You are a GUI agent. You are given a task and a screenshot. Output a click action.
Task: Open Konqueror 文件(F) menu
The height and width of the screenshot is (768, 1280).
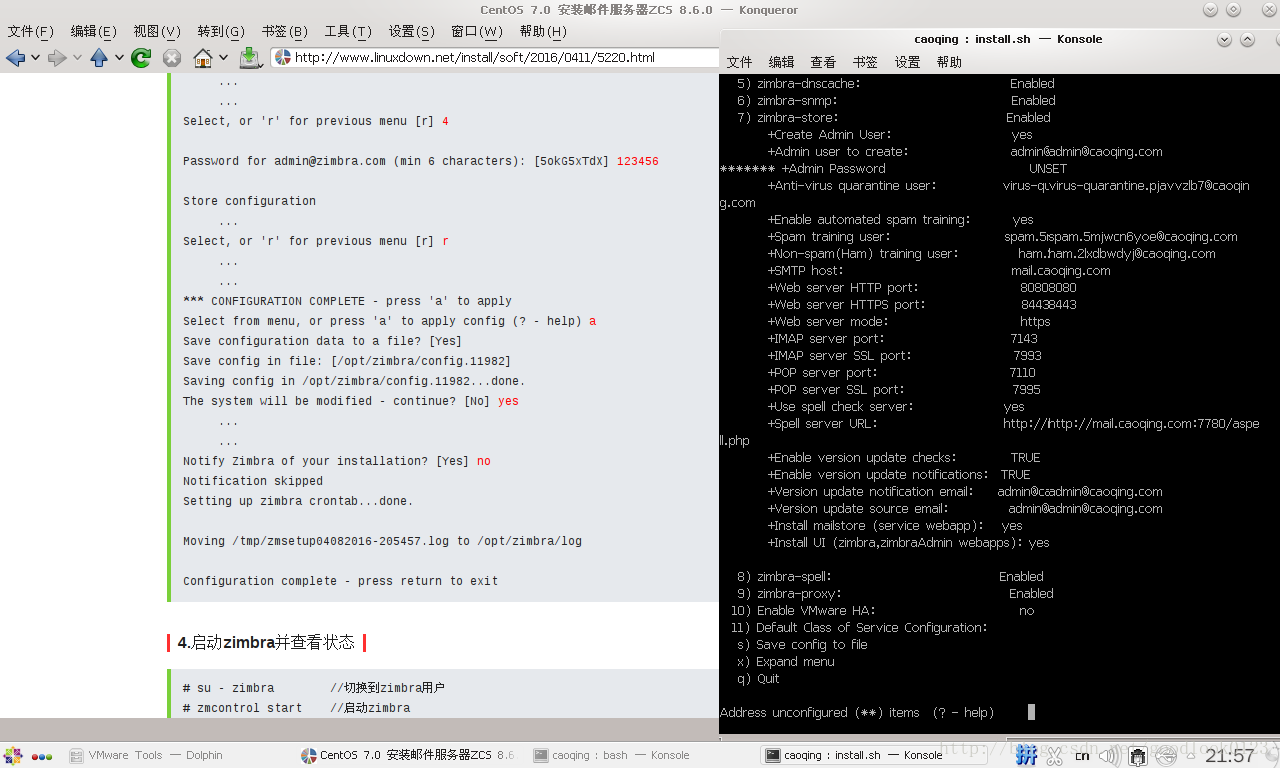[x=31, y=32]
